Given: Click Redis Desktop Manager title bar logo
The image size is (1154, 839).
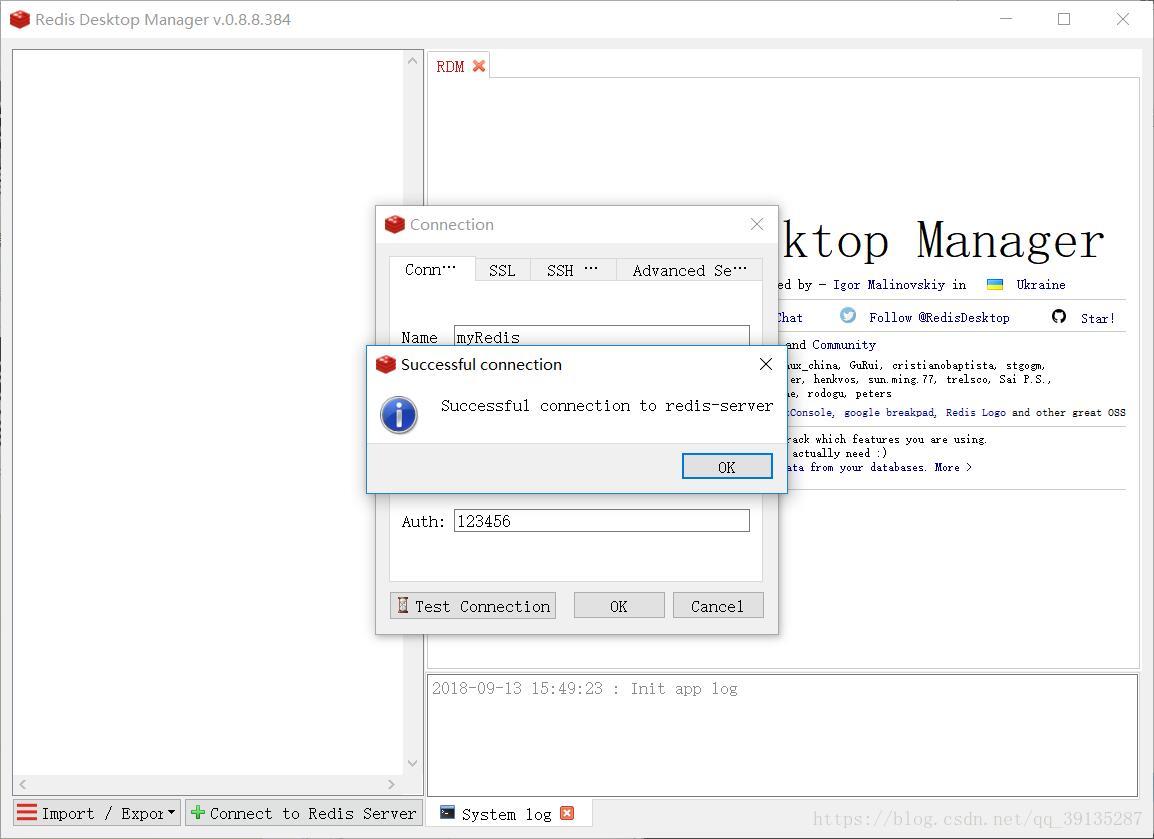Looking at the screenshot, I should click(20, 19).
